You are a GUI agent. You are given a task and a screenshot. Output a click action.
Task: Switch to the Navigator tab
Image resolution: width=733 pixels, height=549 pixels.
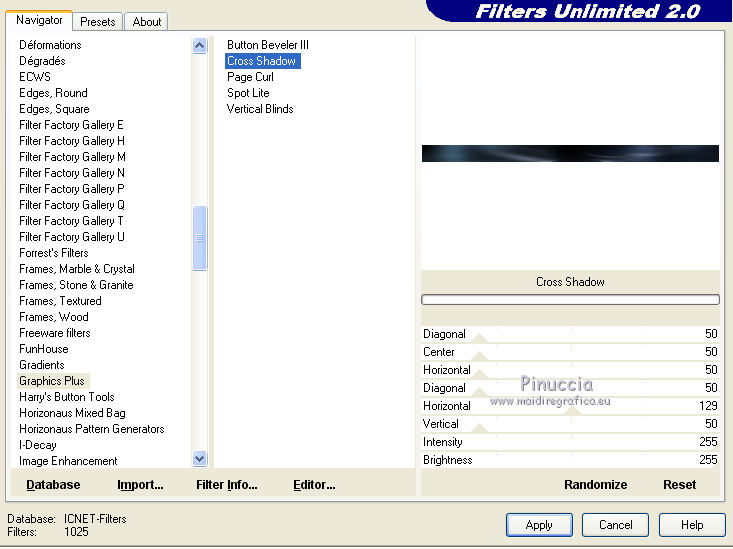pos(39,20)
